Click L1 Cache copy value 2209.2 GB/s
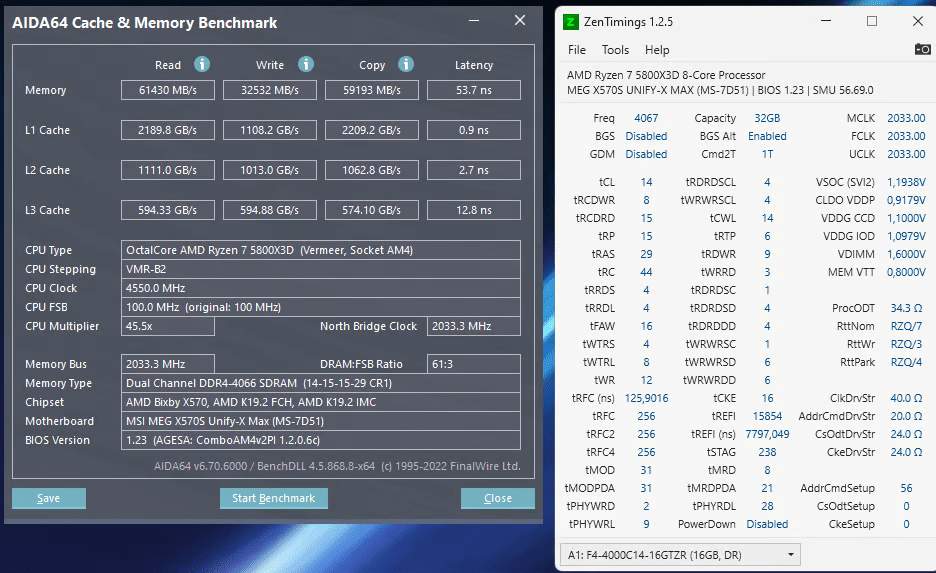This screenshot has width=936, height=573. click(x=372, y=130)
